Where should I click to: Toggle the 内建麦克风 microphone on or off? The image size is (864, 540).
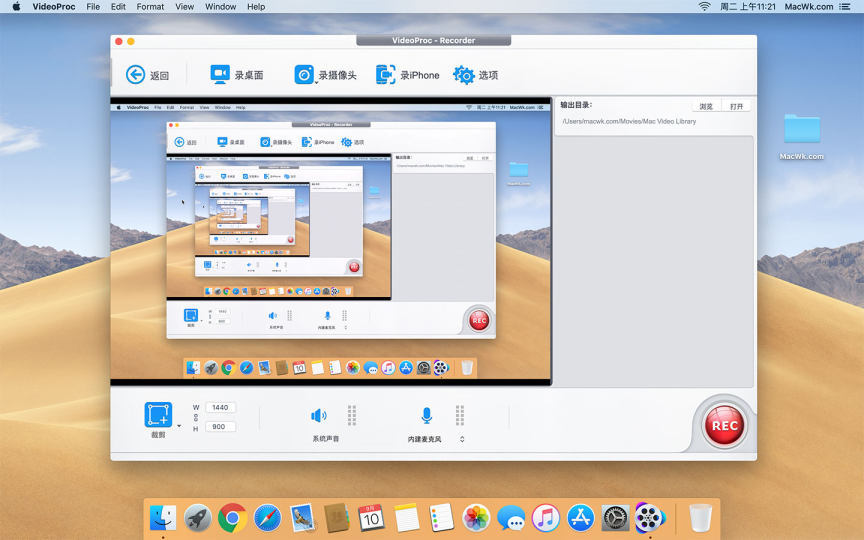(427, 416)
